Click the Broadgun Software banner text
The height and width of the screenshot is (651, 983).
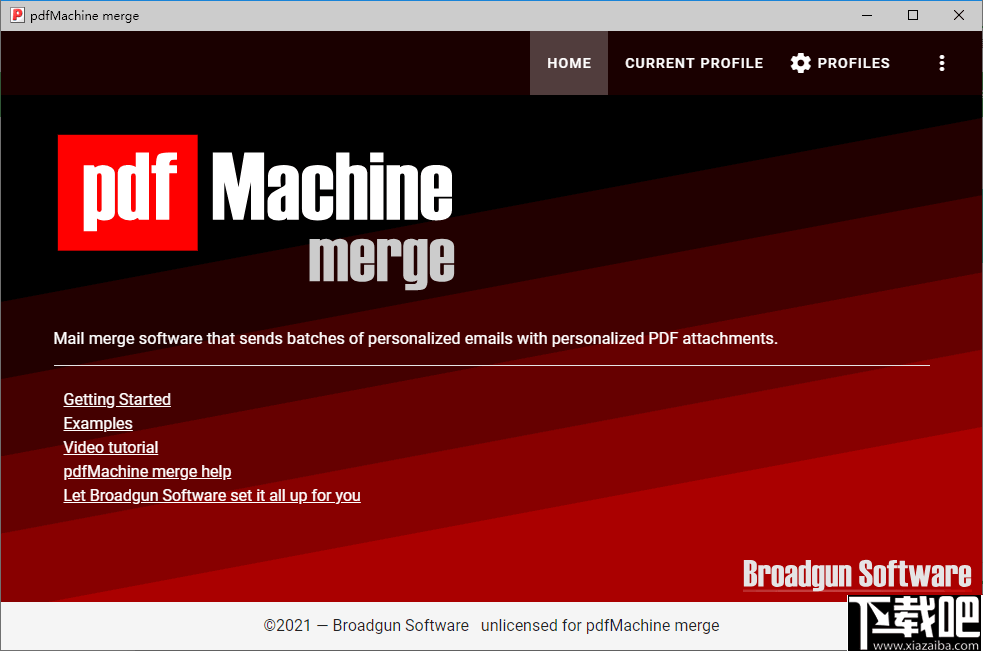click(x=856, y=575)
